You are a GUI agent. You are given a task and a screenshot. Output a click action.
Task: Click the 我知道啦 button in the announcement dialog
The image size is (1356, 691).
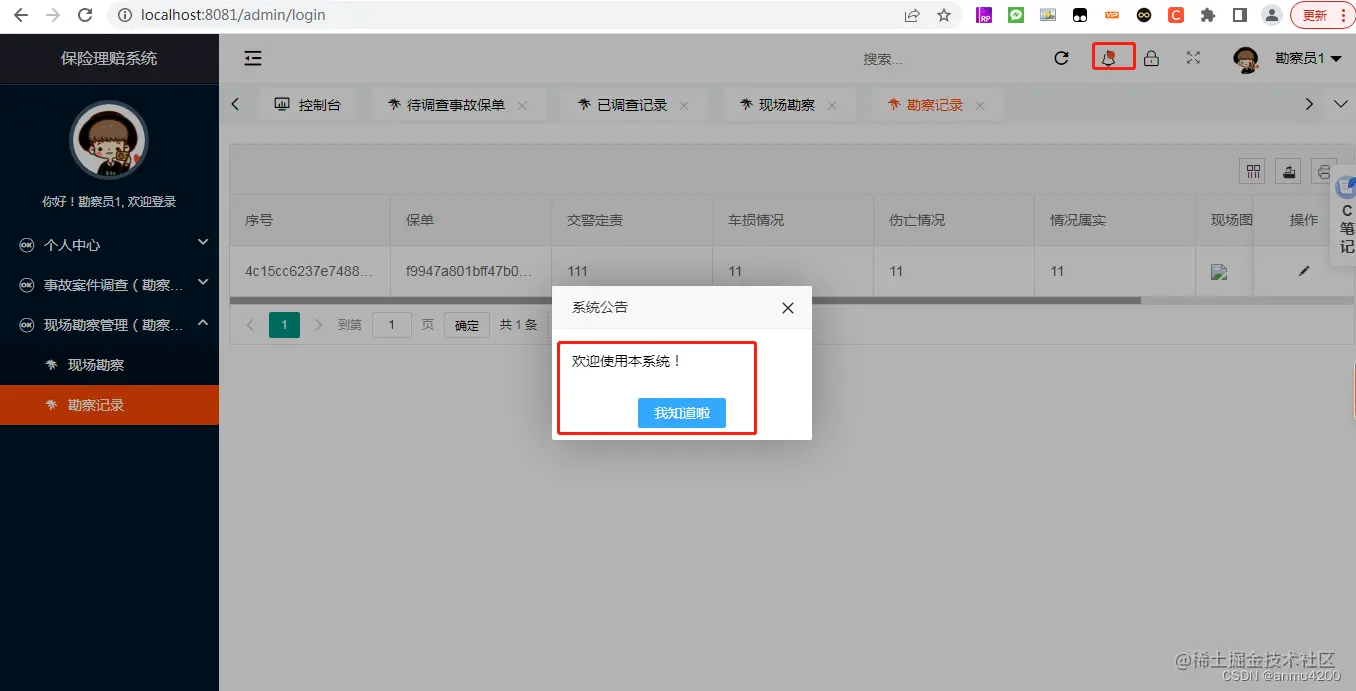click(x=682, y=413)
